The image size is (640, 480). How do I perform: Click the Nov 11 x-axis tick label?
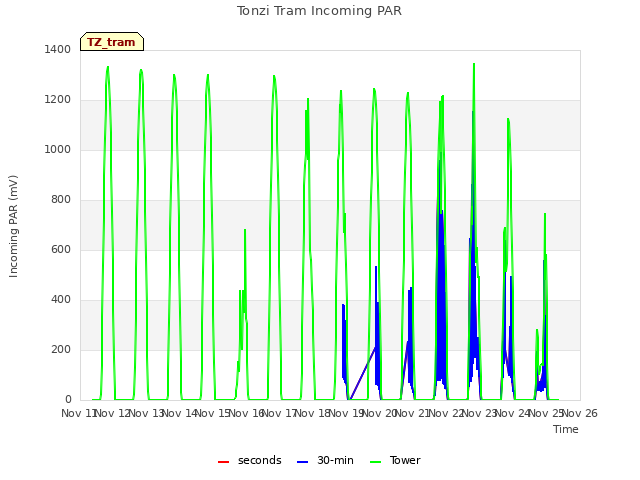pyautogui.click(x=78, y=413)
